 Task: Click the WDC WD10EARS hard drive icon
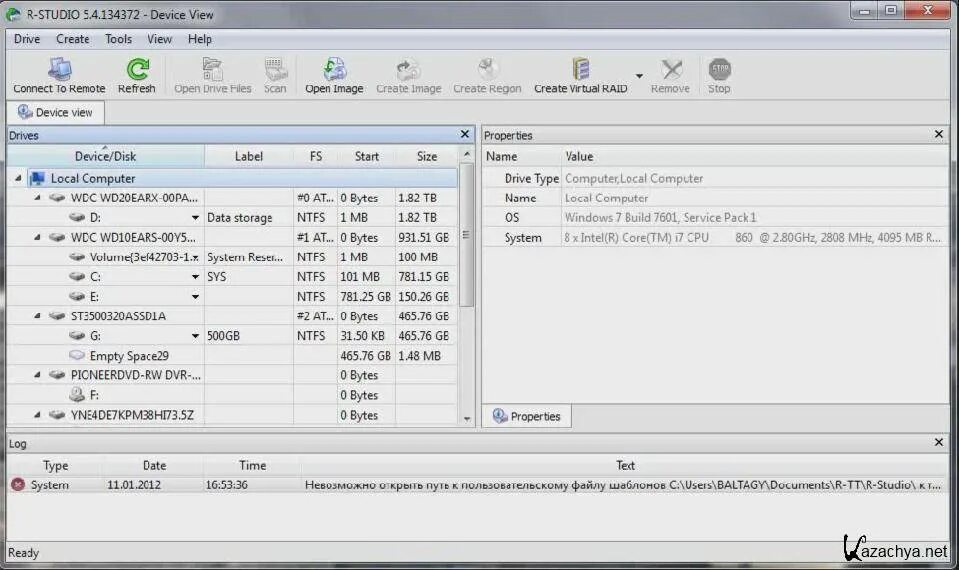pyautogui.click(x=57, y=237)
